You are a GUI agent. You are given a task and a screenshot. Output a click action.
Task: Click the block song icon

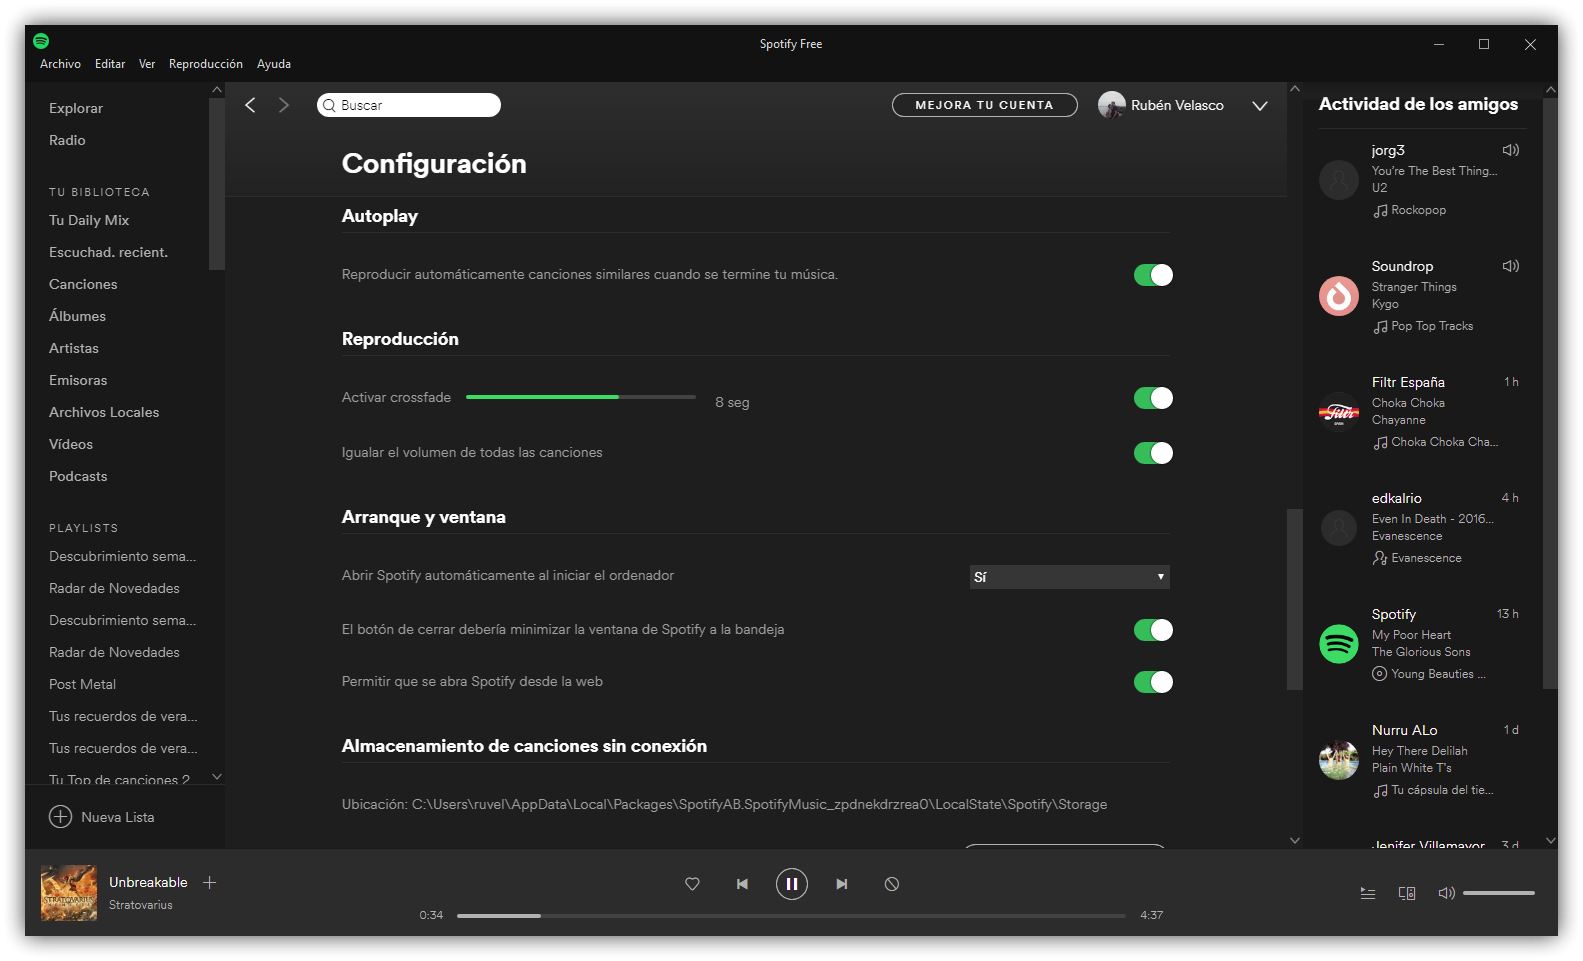[x=892, y=884]
